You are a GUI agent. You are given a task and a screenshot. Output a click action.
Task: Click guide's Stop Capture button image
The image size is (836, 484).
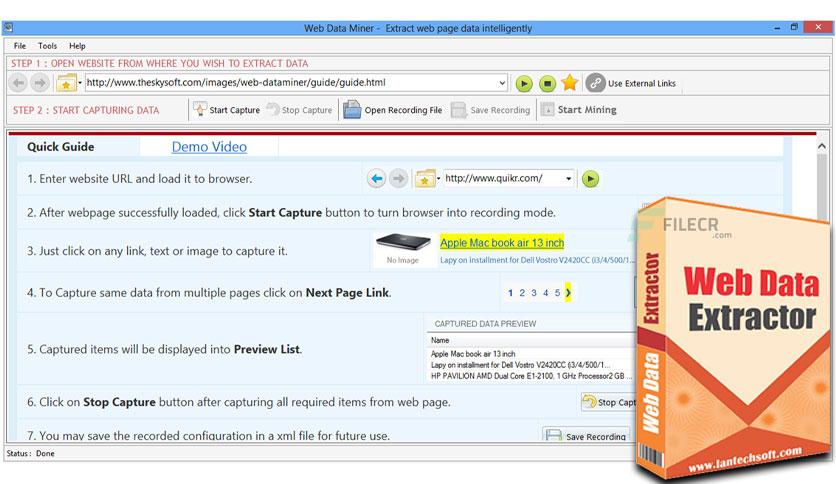609,402
